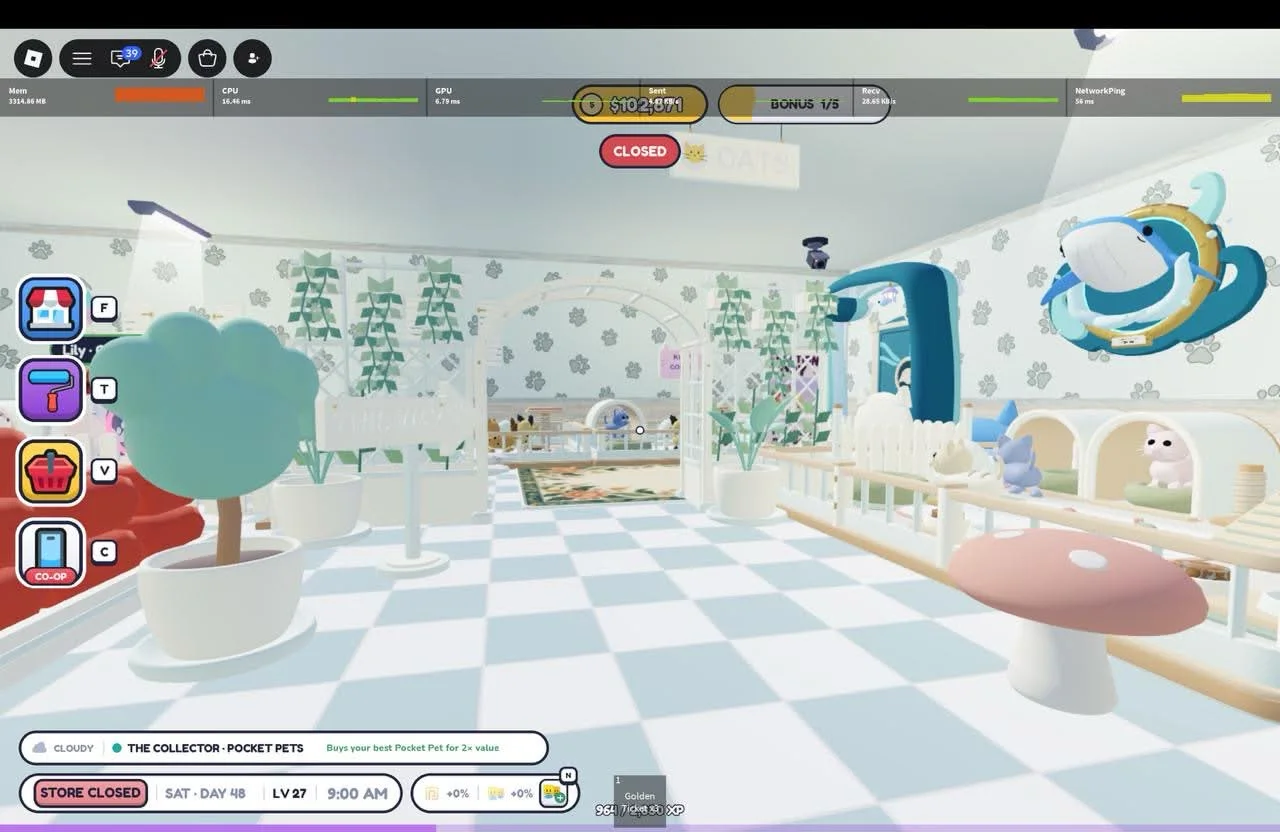Click the F keybind badge
The width and height of the screenshot is (1280, 832).
(104, 308)
